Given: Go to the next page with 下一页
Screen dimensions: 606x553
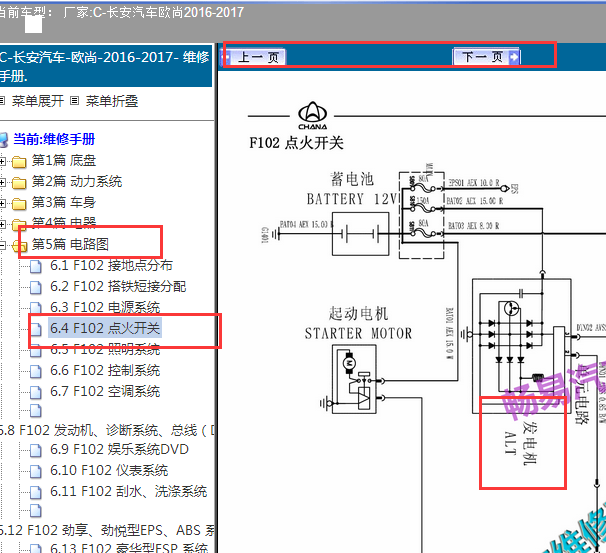Looking at the screenshot, I should point(487,57).
